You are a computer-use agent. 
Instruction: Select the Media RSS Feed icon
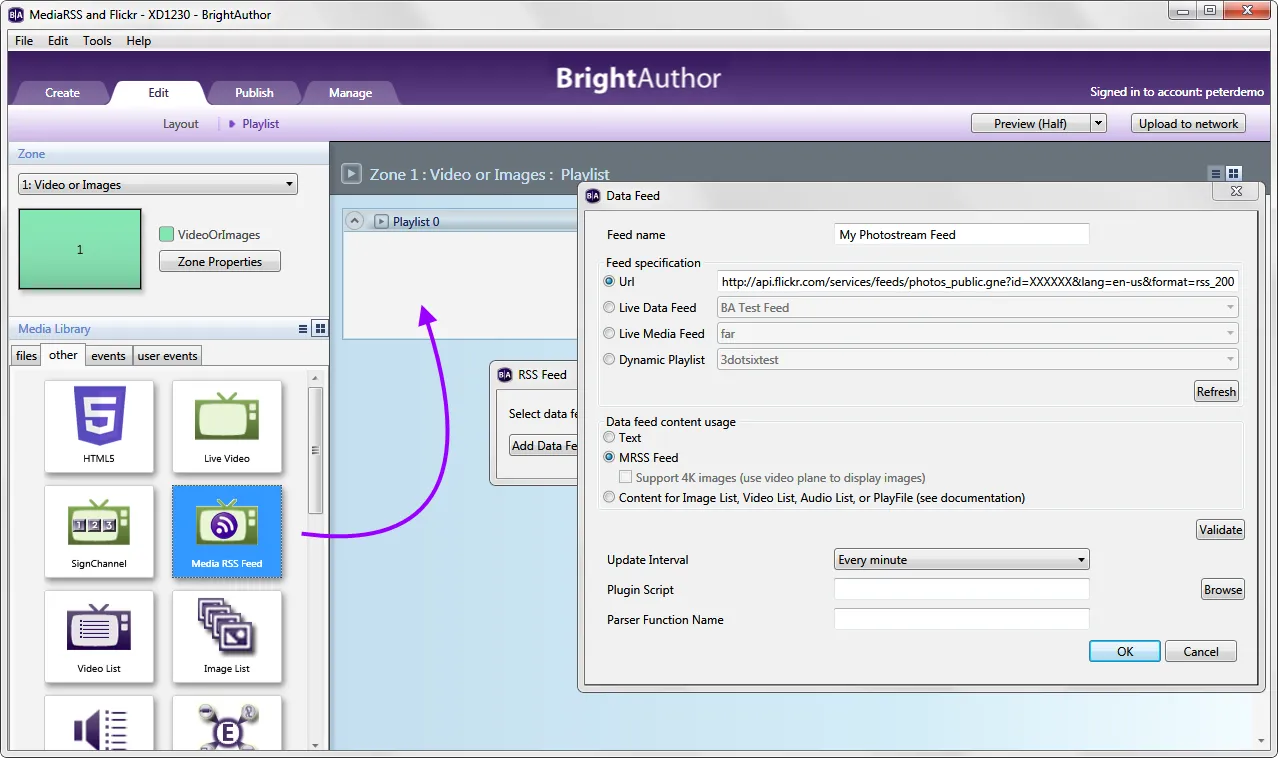pos(227,531)
